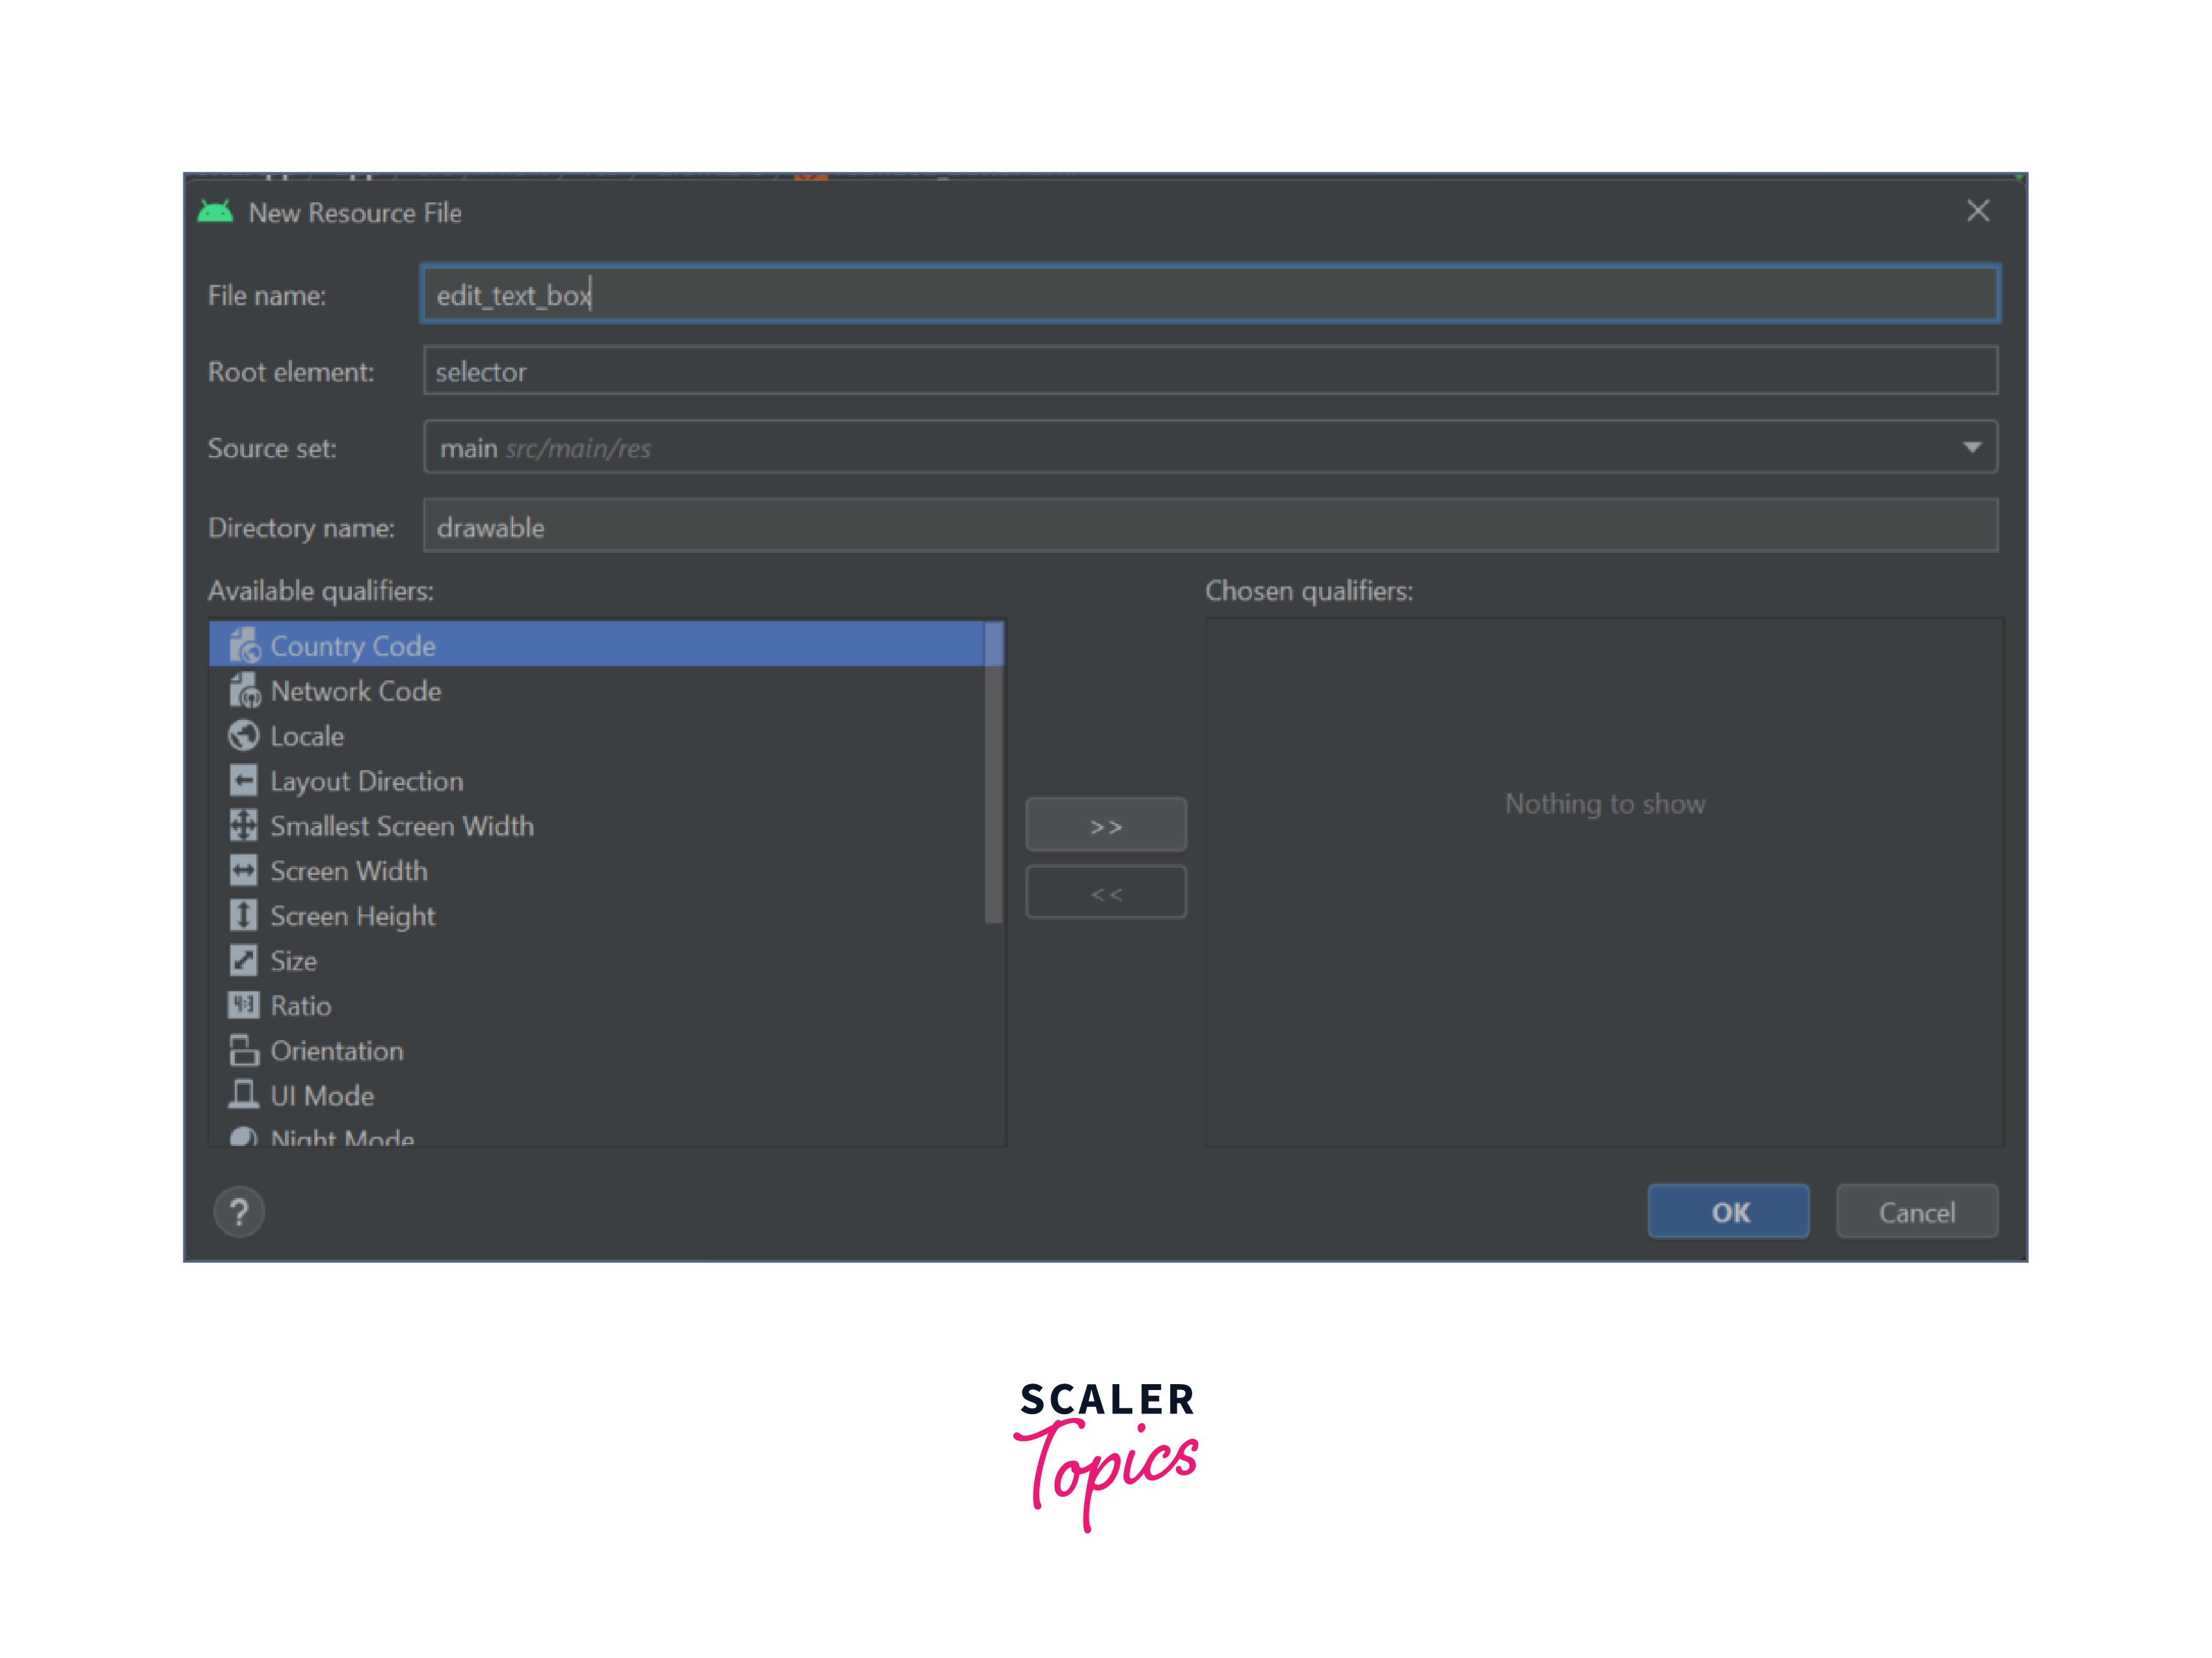The height and width of the screenshot is (1658, 2212).
Task: Click the Smallest Screen Width icon
Action: click(244, 826)
